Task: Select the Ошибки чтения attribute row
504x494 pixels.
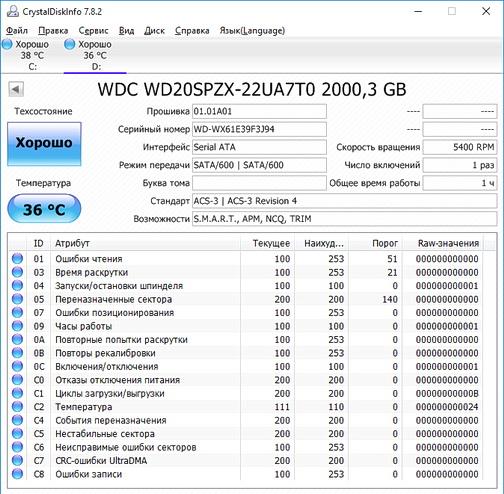Action: [246, 259]
